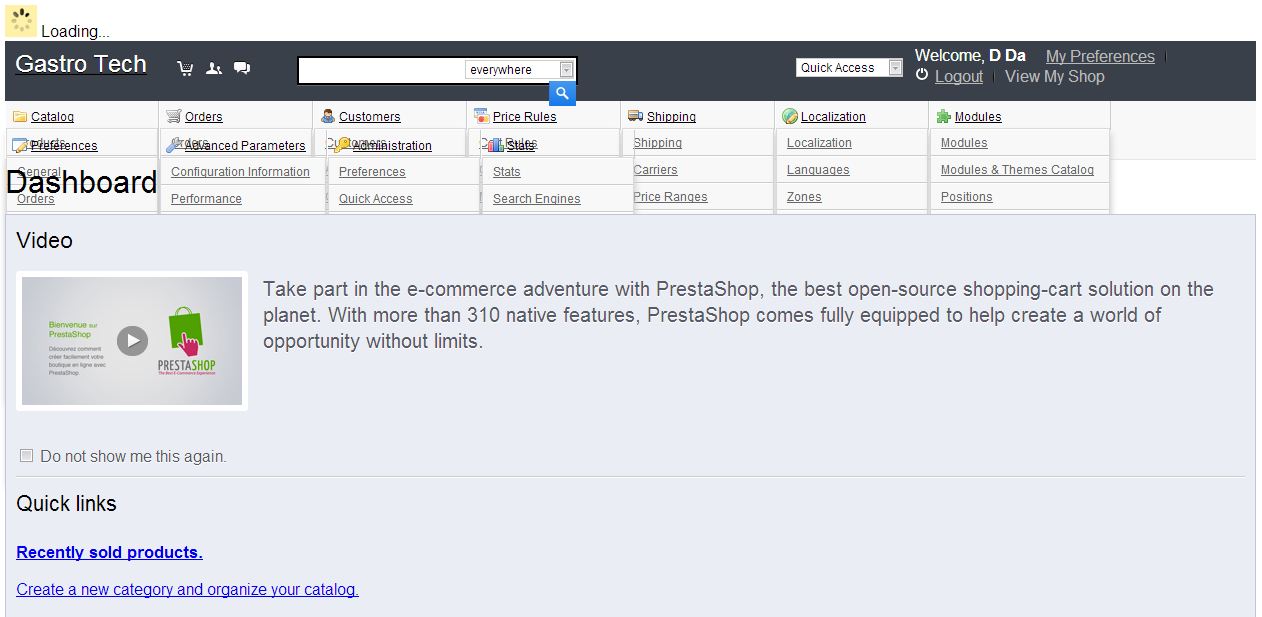Image resolution: width=1262 pixels, height=617 pixels.
Task: Select Modules & Themes Catalog submenu item
Action: 1017,170
